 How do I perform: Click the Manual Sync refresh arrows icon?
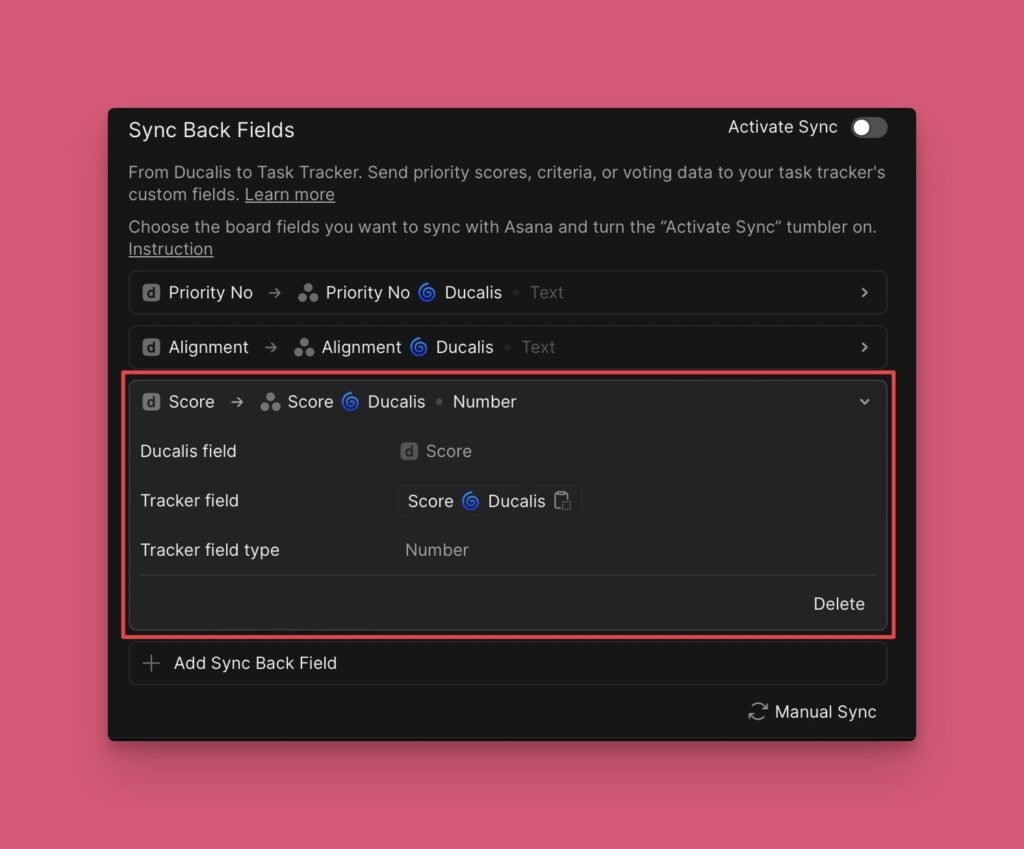(758, 712)
